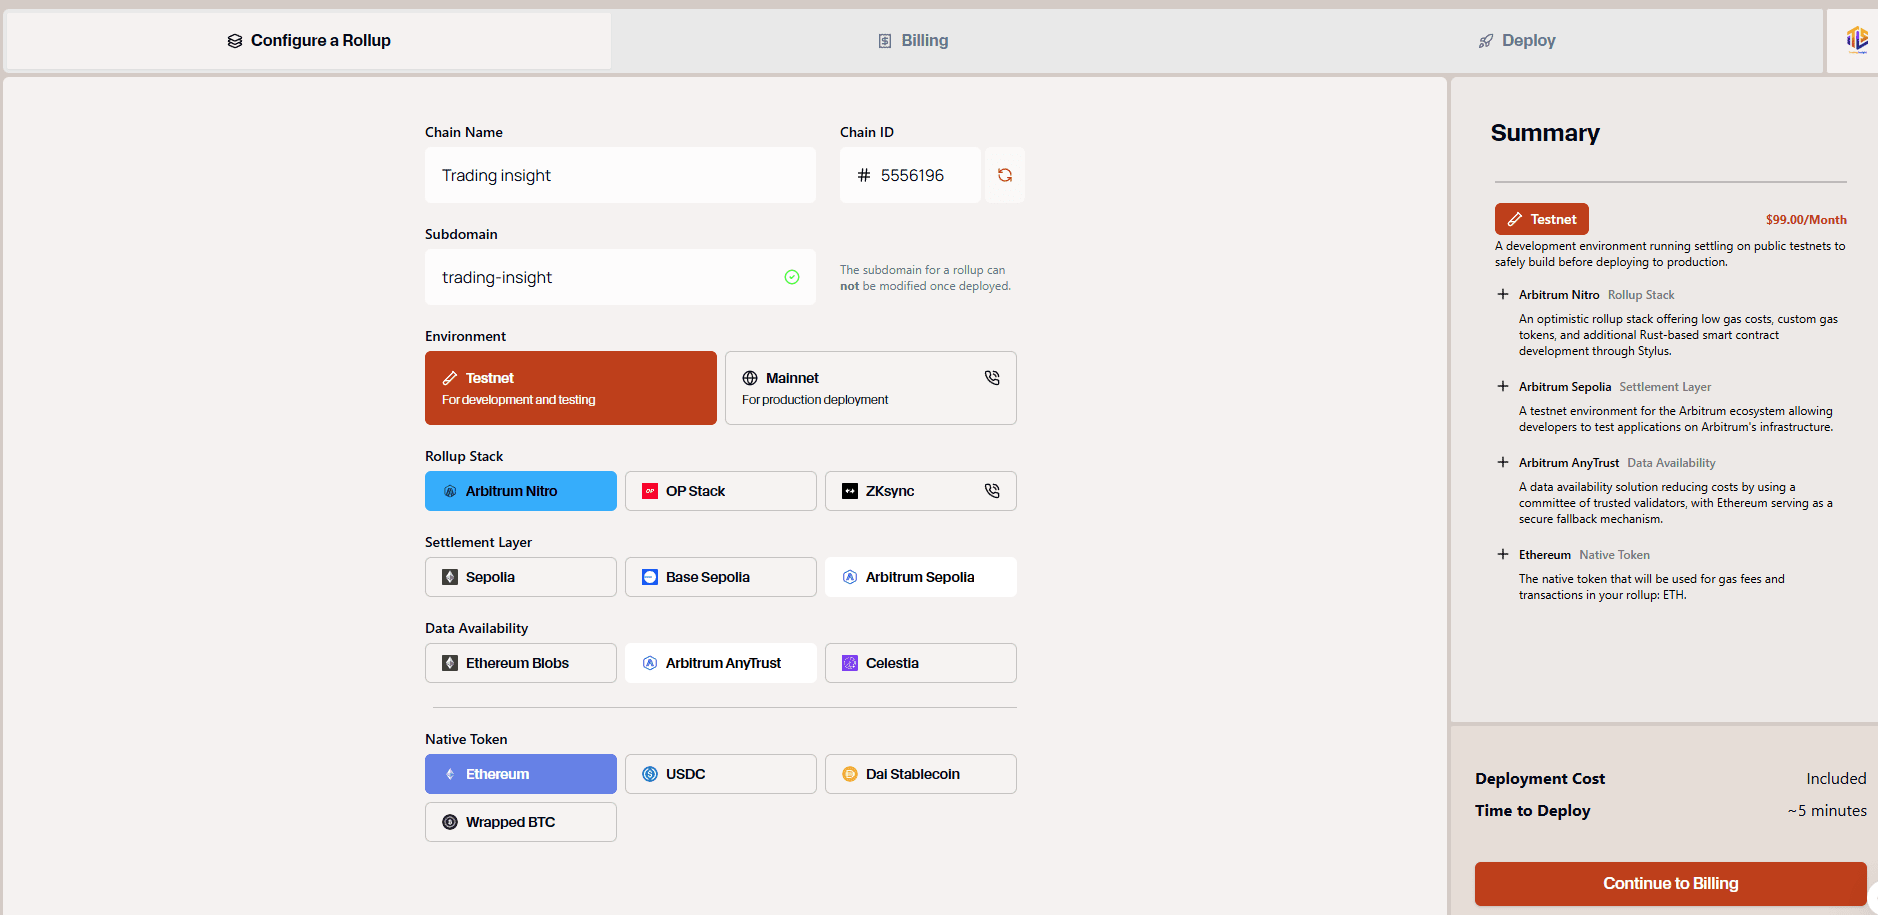Click the rocket icon beside Deploy
Viewport: 1878px width, 915px height.
[1486, 41]
